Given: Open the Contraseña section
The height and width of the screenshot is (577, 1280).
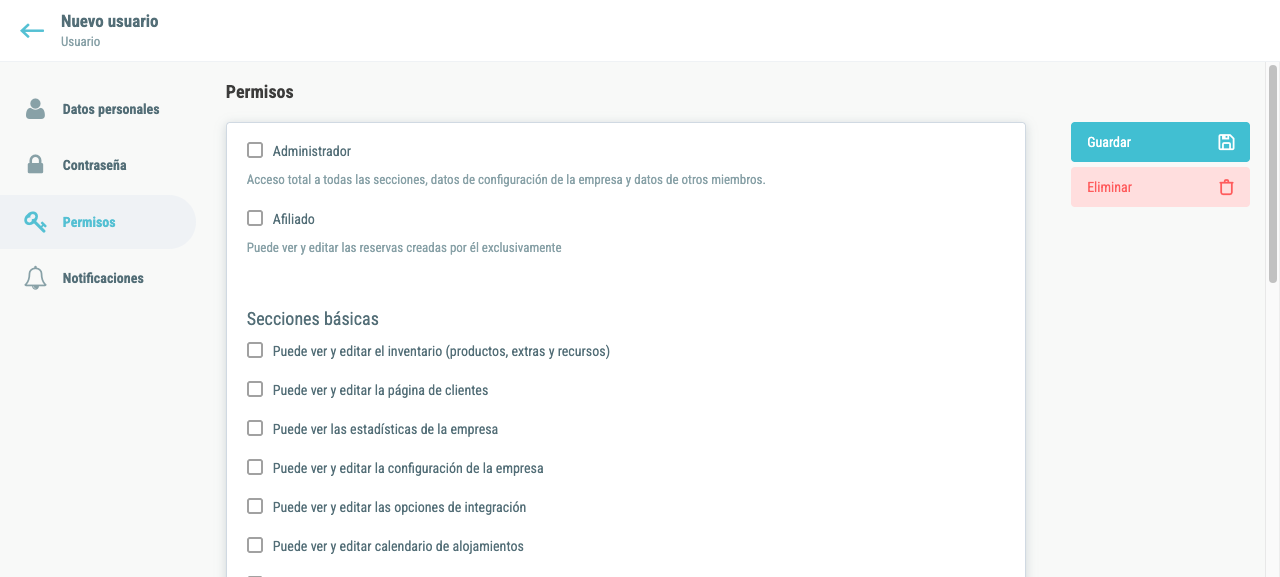Looking at the screenshot, I should (98, 165).
